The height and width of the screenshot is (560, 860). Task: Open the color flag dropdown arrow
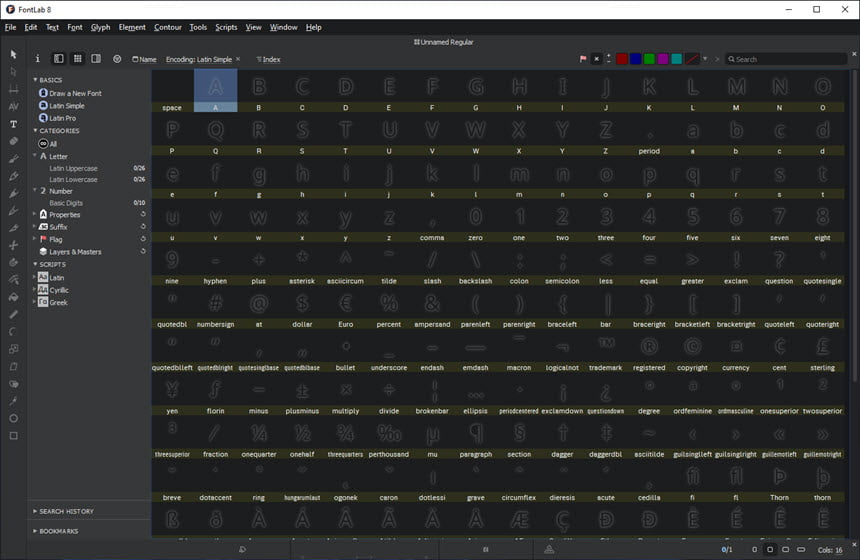705,59
